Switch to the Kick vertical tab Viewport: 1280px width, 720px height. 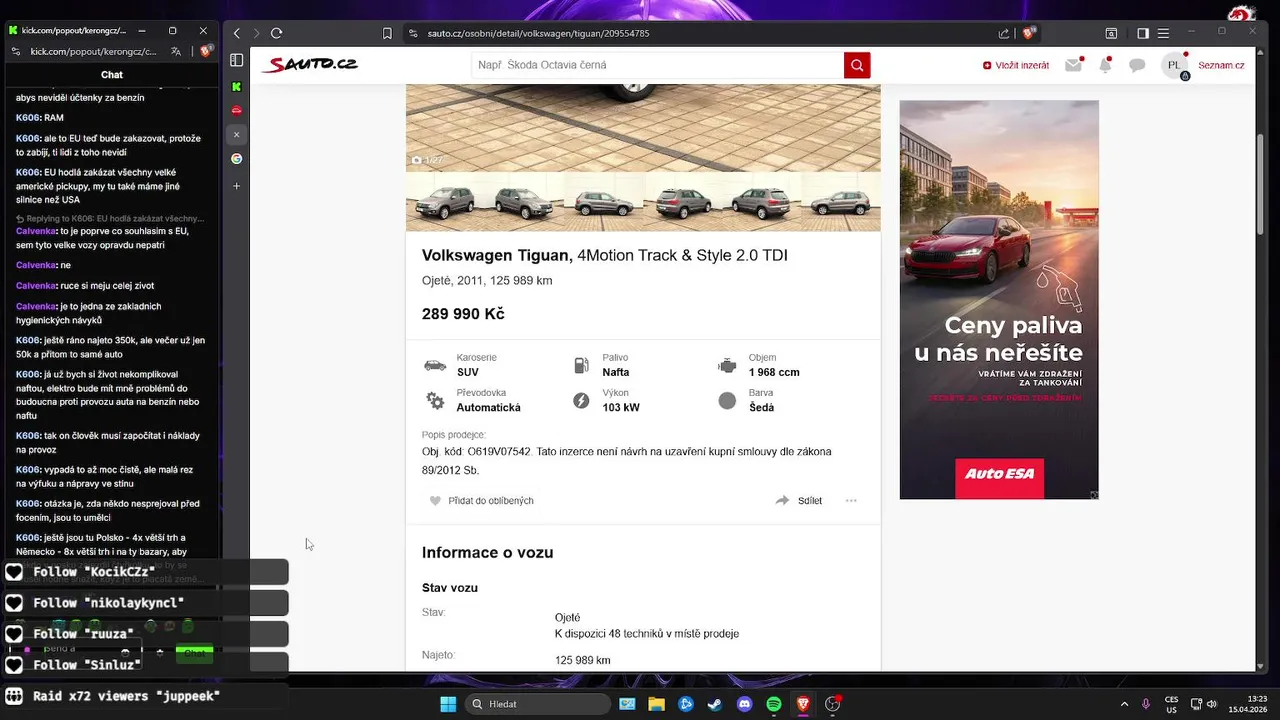pos(237,87)
